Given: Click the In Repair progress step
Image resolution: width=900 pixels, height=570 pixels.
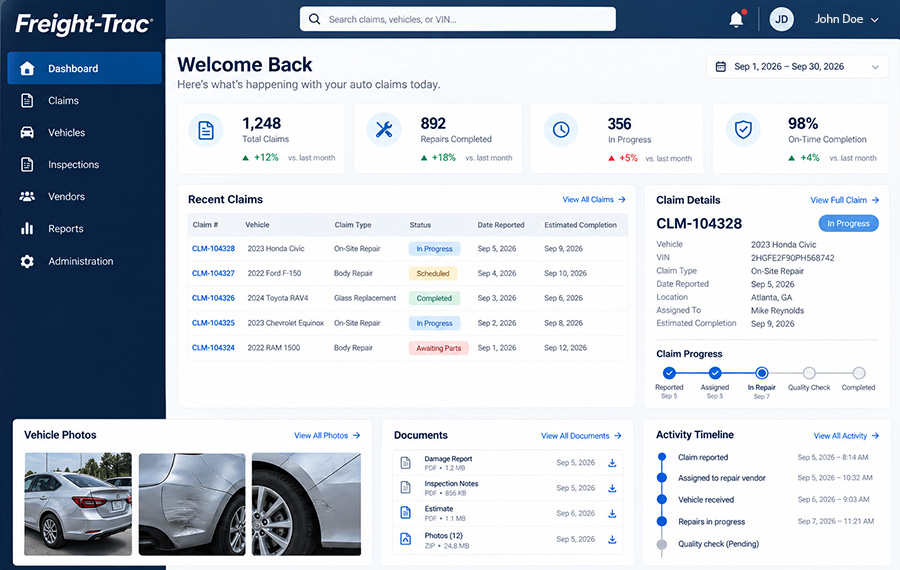Looking at the screenshot, I should tap(762, 373).
